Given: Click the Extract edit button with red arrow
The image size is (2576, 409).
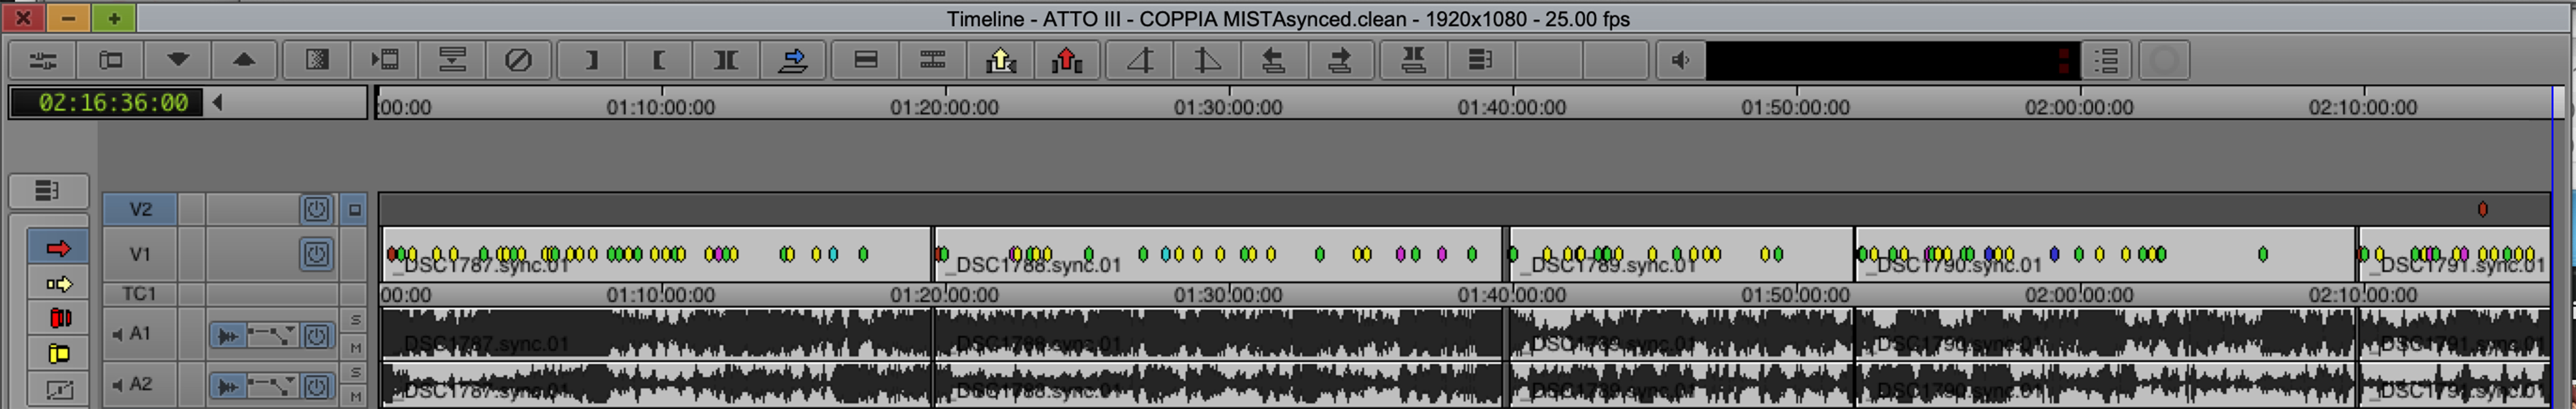Looking at the screenshot, I should point(1067,60).
